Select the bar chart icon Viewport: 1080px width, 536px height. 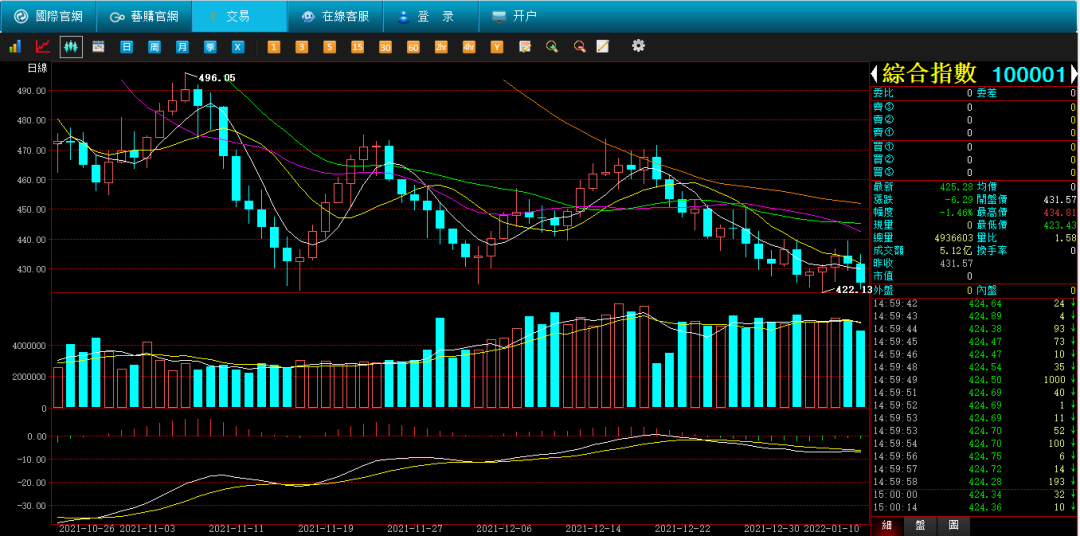click(15, 47)
